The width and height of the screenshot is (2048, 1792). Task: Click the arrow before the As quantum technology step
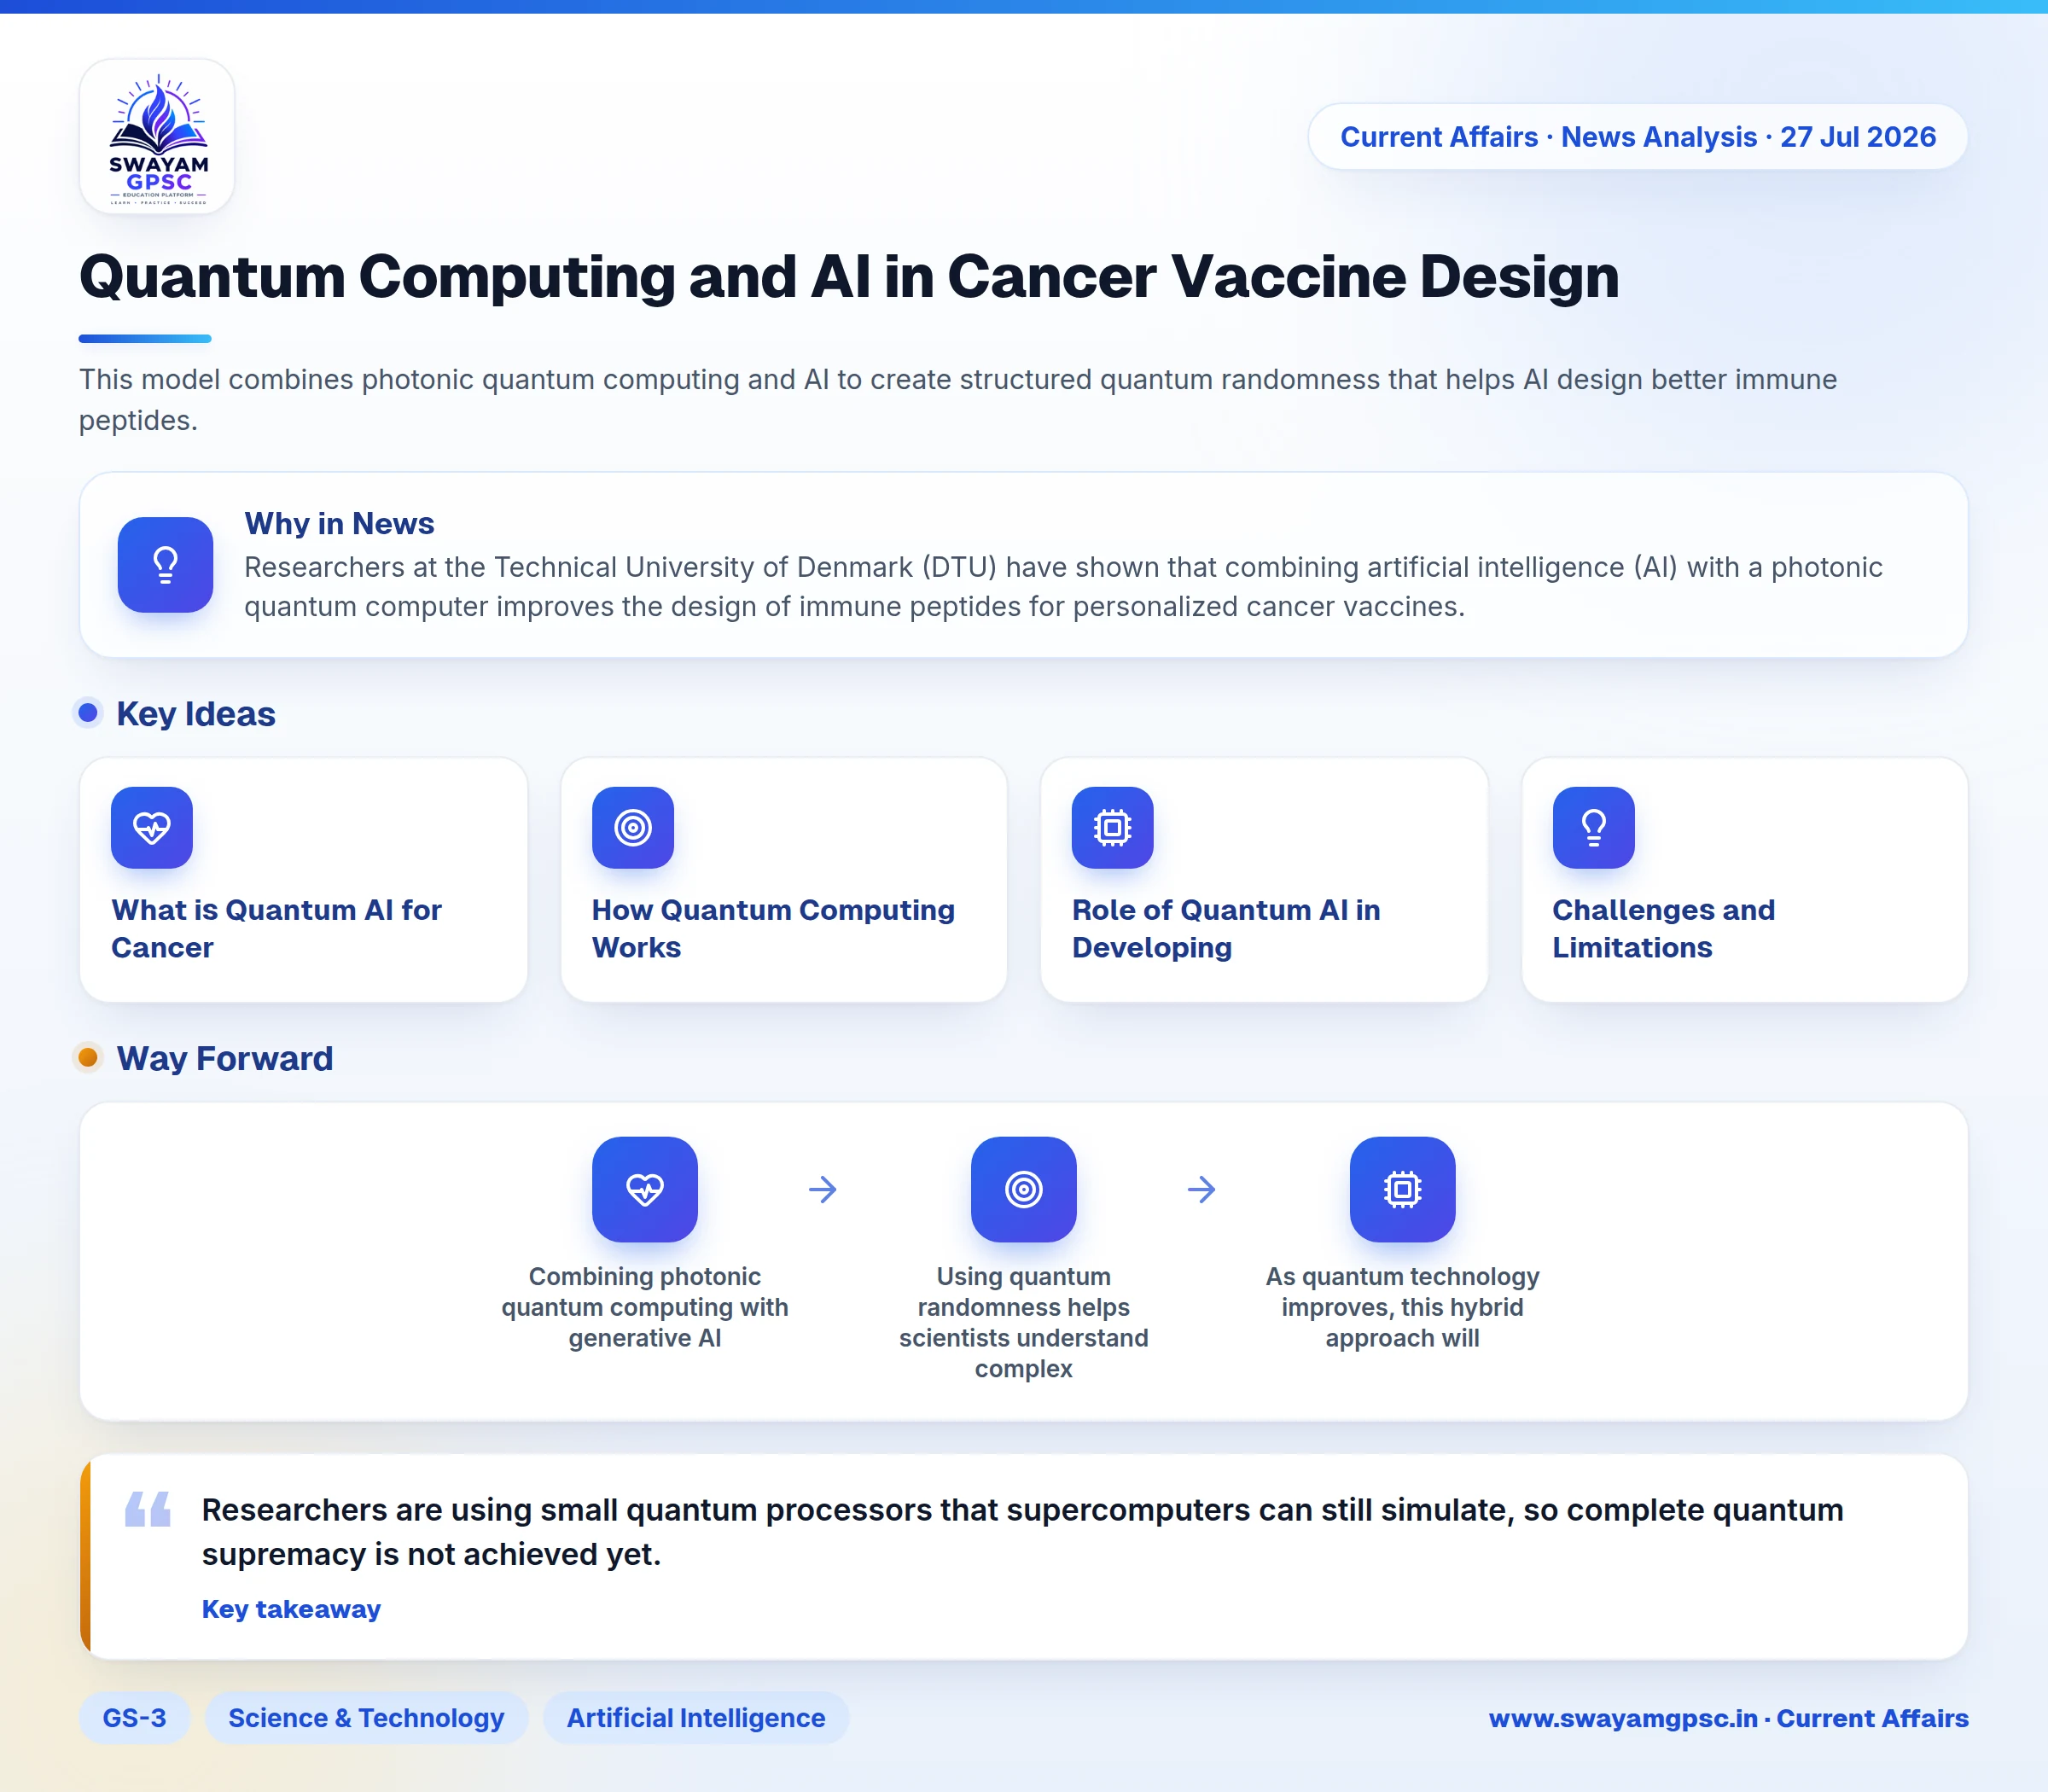[x=1202, y=1189]
